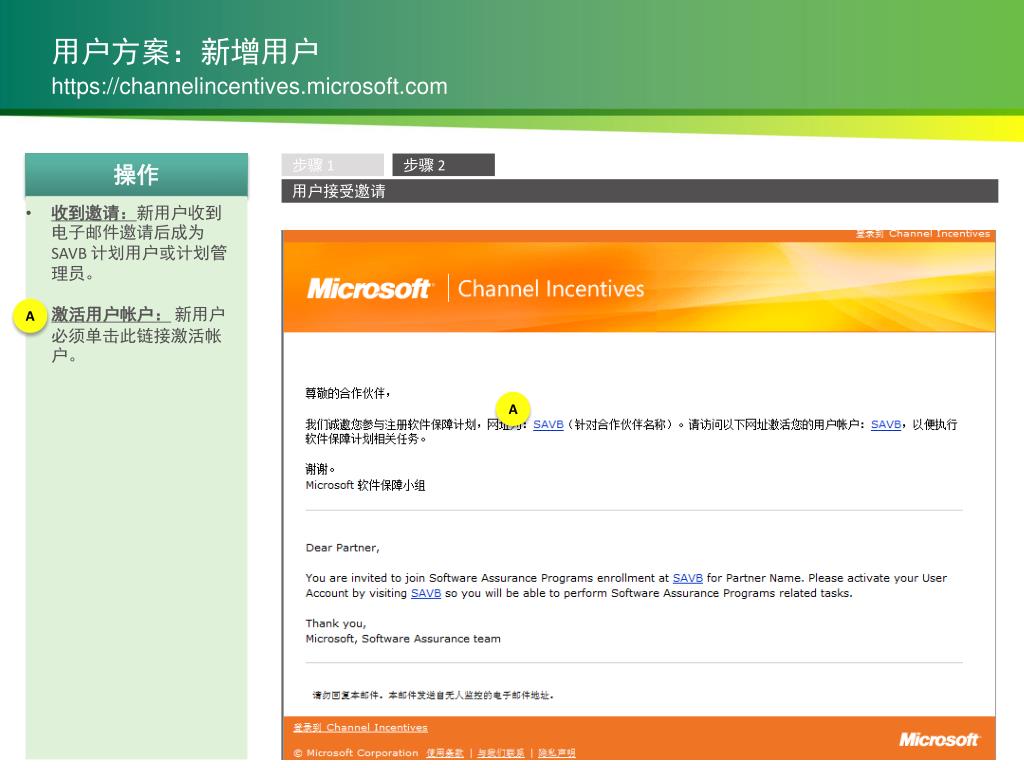Click the top-right 登录到 Channel Incentives link
Image resolution: width=1024 pixels, height=768 pixels.
click(923, 234)
